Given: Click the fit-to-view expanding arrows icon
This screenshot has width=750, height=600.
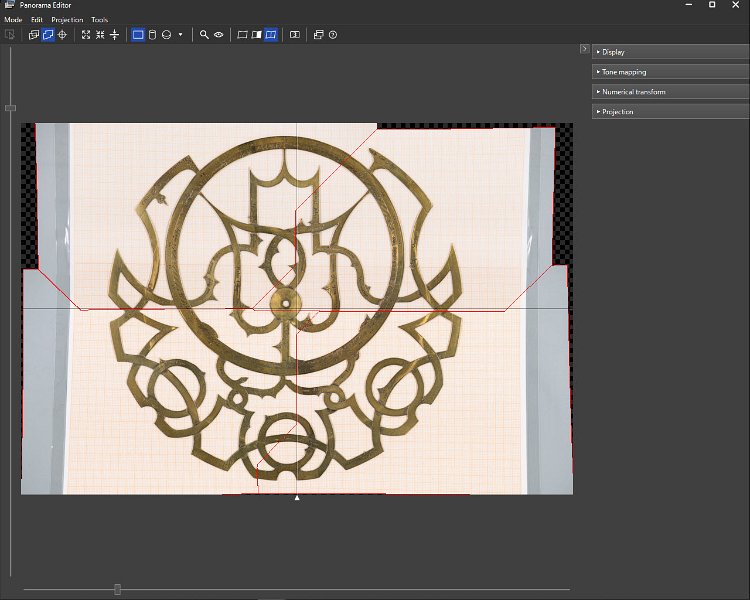Looking at the screenshot, I should pos(86,35).
